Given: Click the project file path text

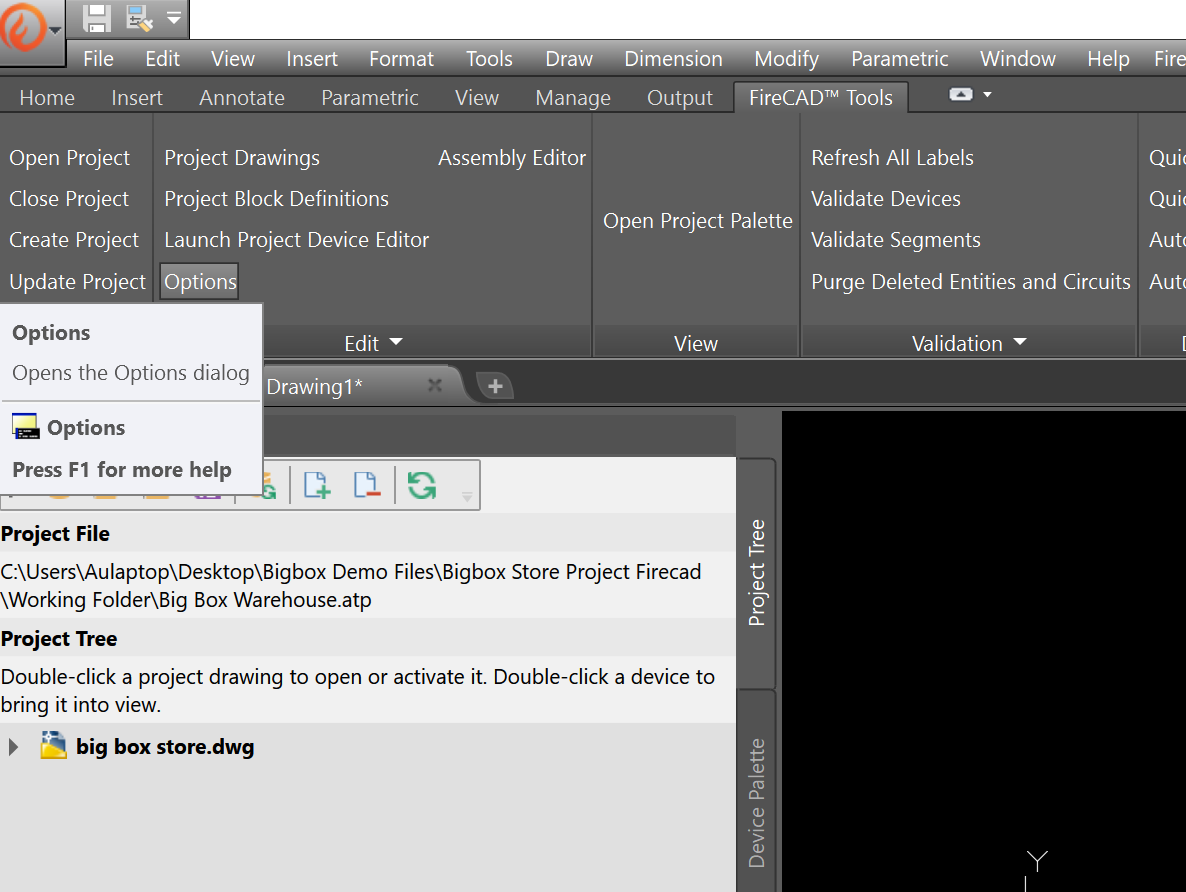Looking at the screenshot, I should 351,585.
